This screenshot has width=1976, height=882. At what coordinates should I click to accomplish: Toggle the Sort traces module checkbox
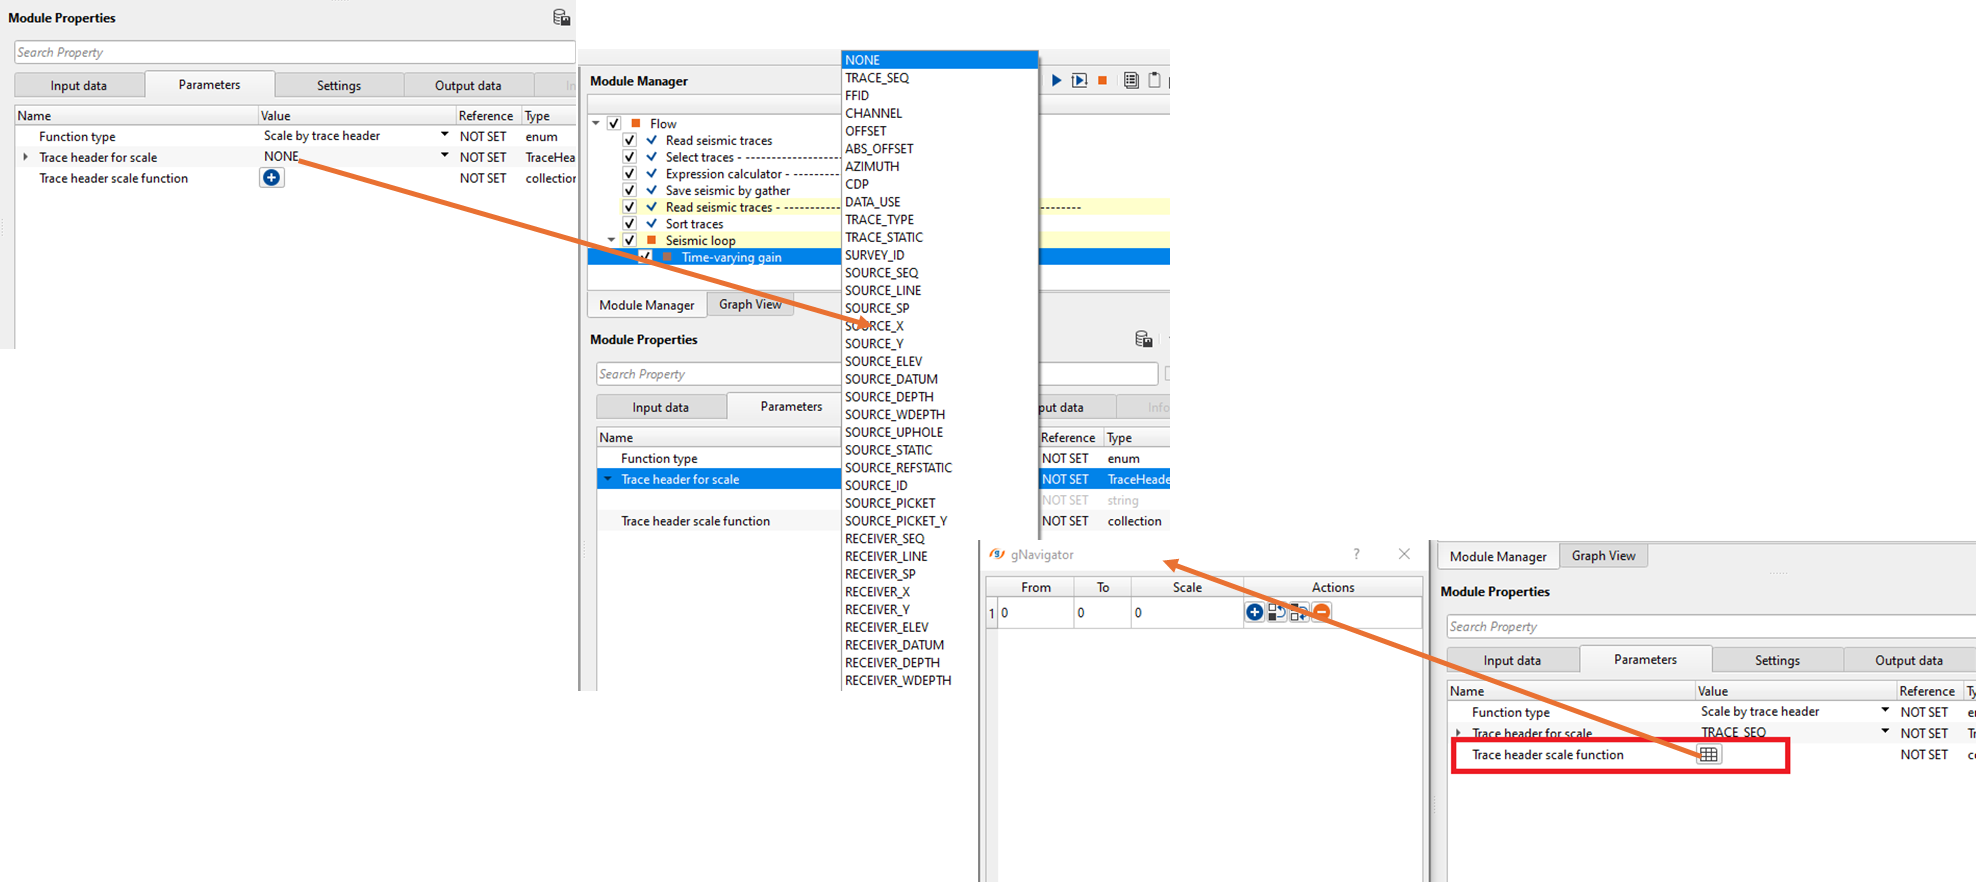click(x=630, y=224)
